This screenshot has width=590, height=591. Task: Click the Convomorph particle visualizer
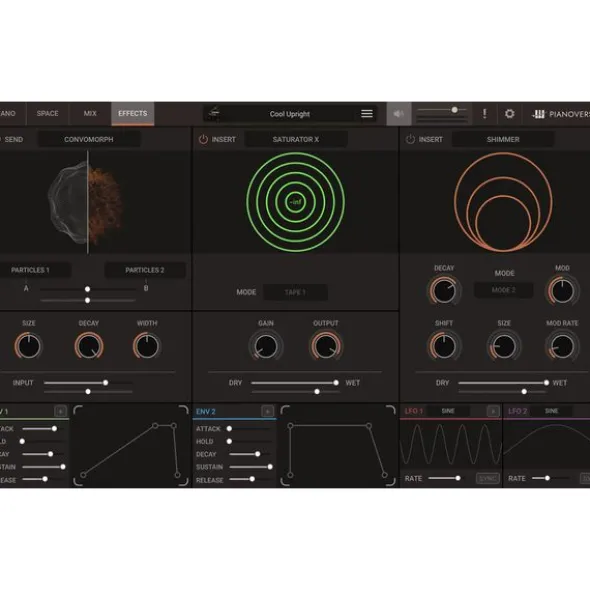coord(86,203)
